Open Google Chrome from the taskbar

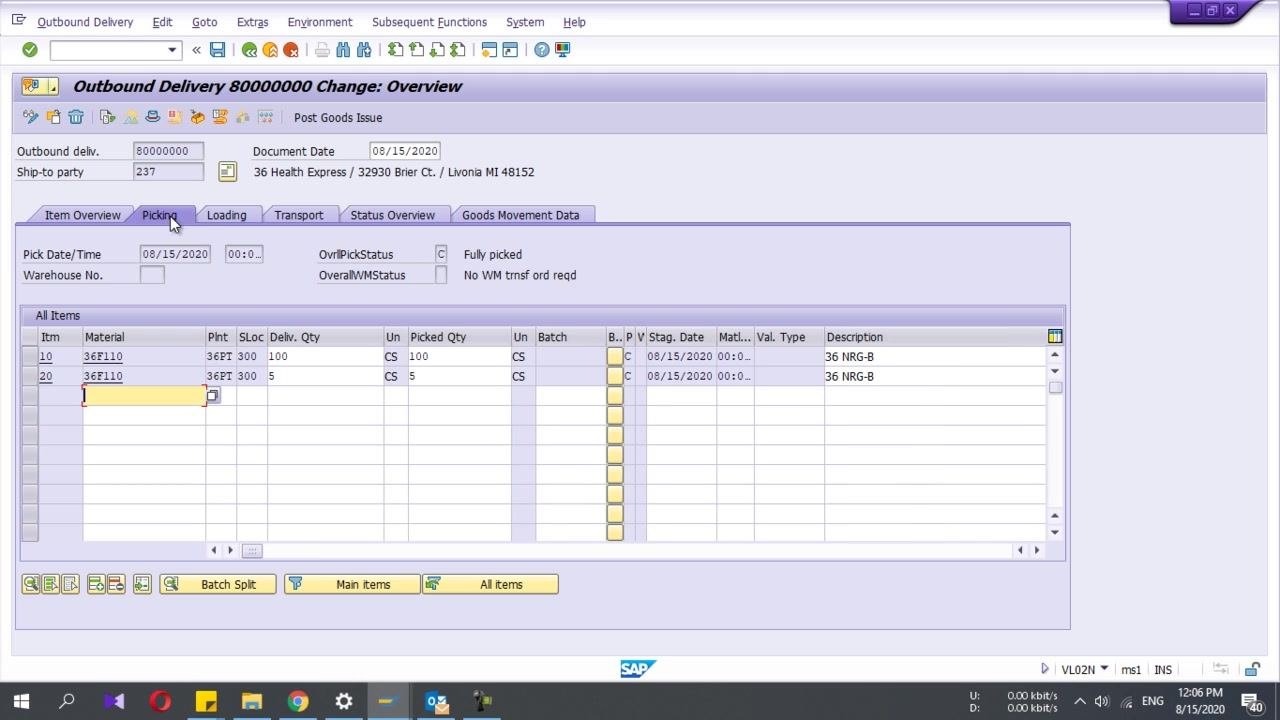click(298, 701)
